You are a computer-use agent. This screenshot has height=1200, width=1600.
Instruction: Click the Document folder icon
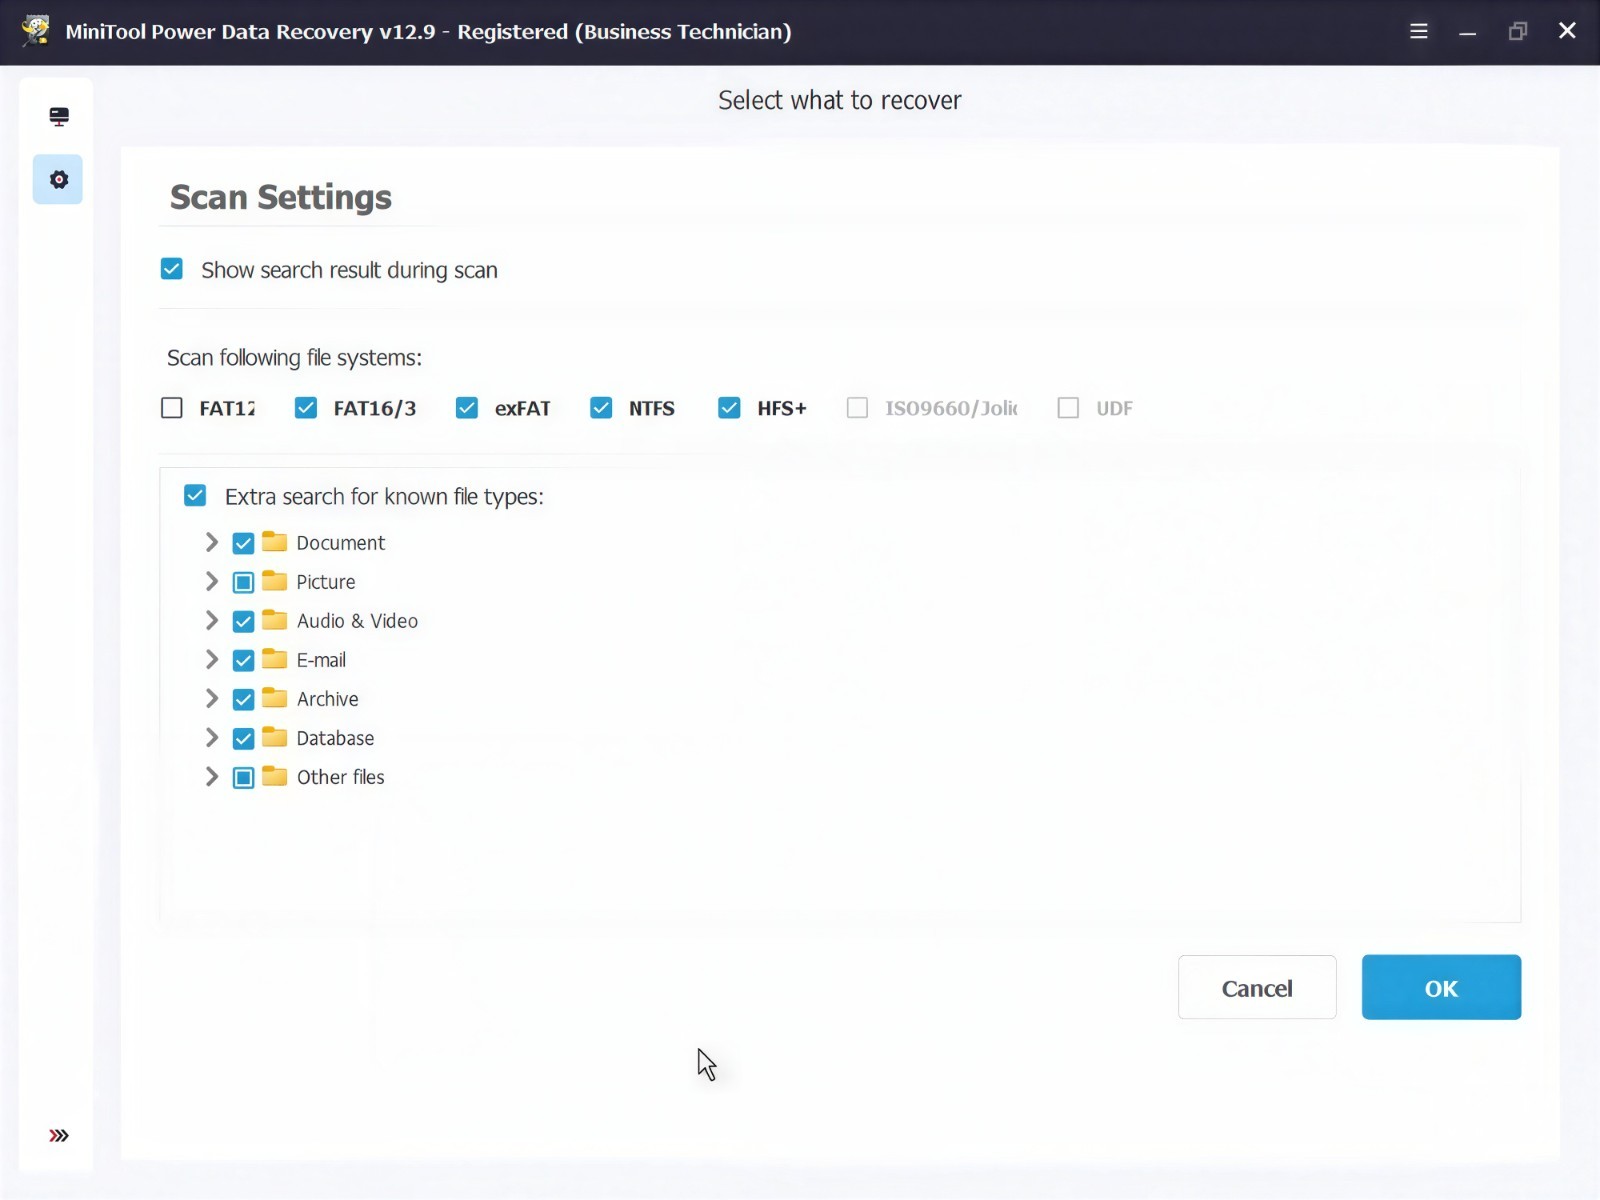(274, 542)
